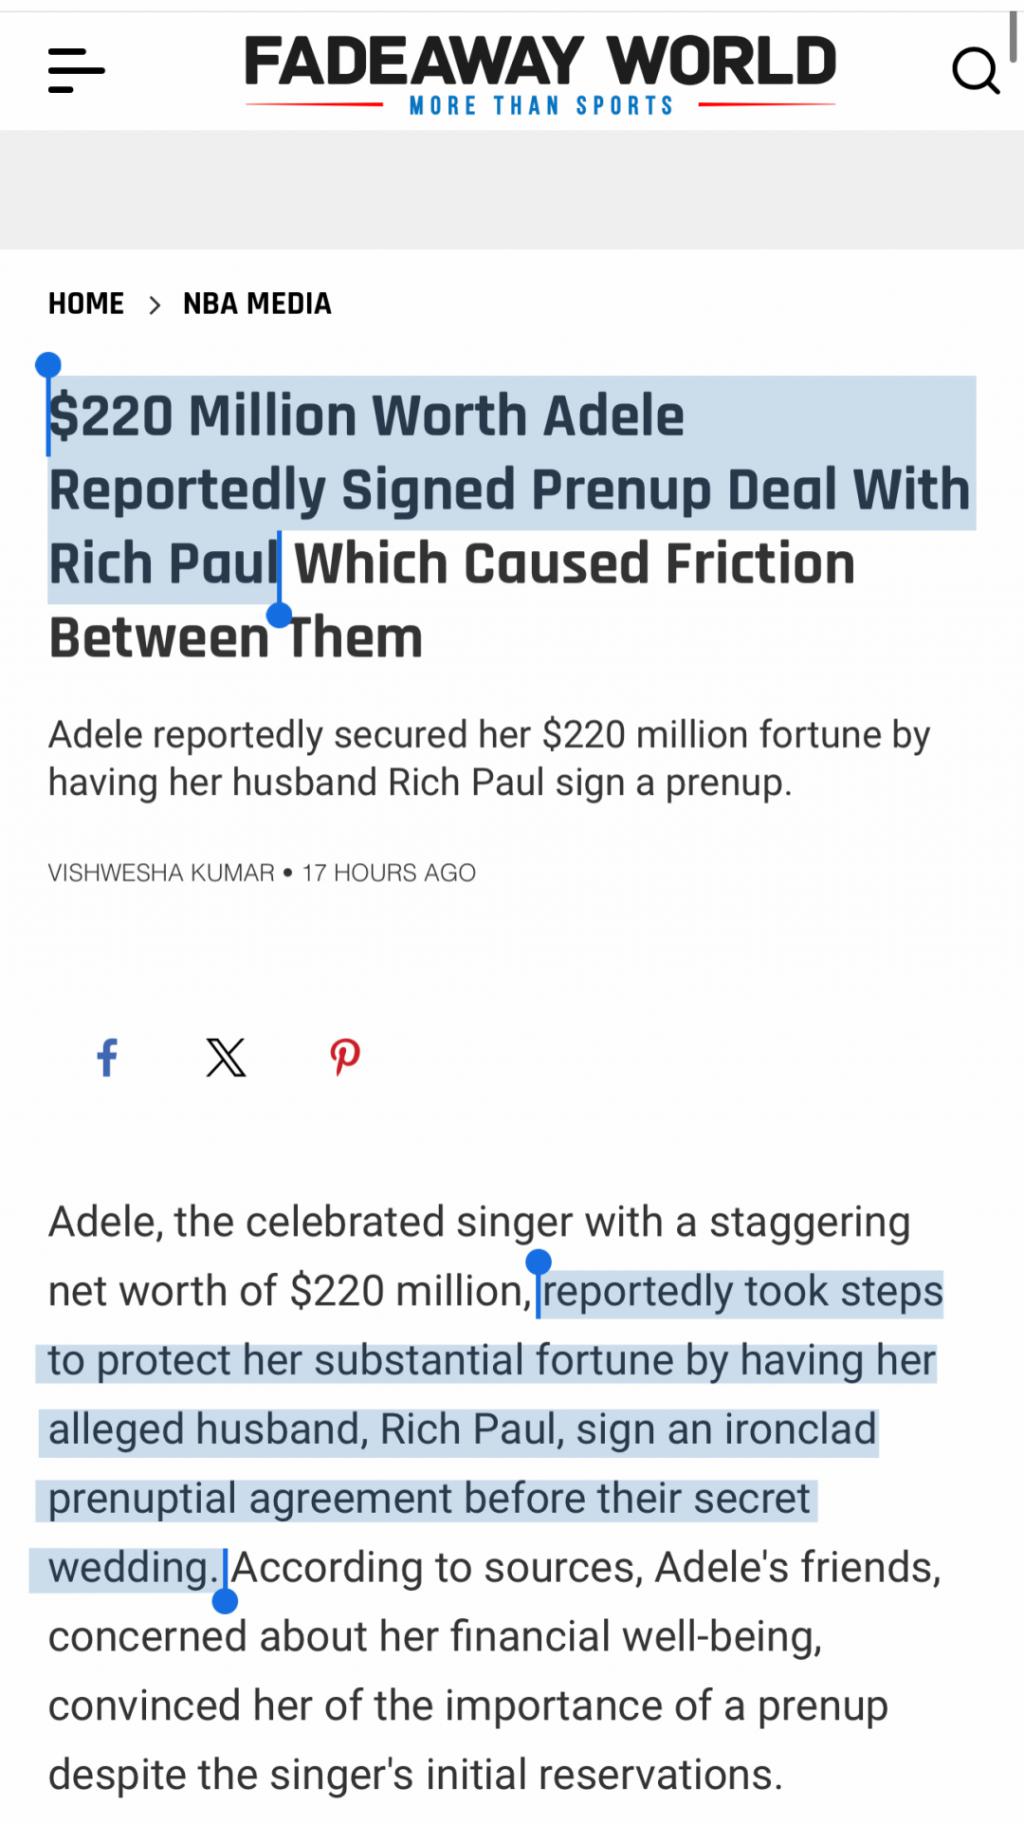
Task: Click the selection handle after "Rich Paul"
Action: [x=280, y=614]
